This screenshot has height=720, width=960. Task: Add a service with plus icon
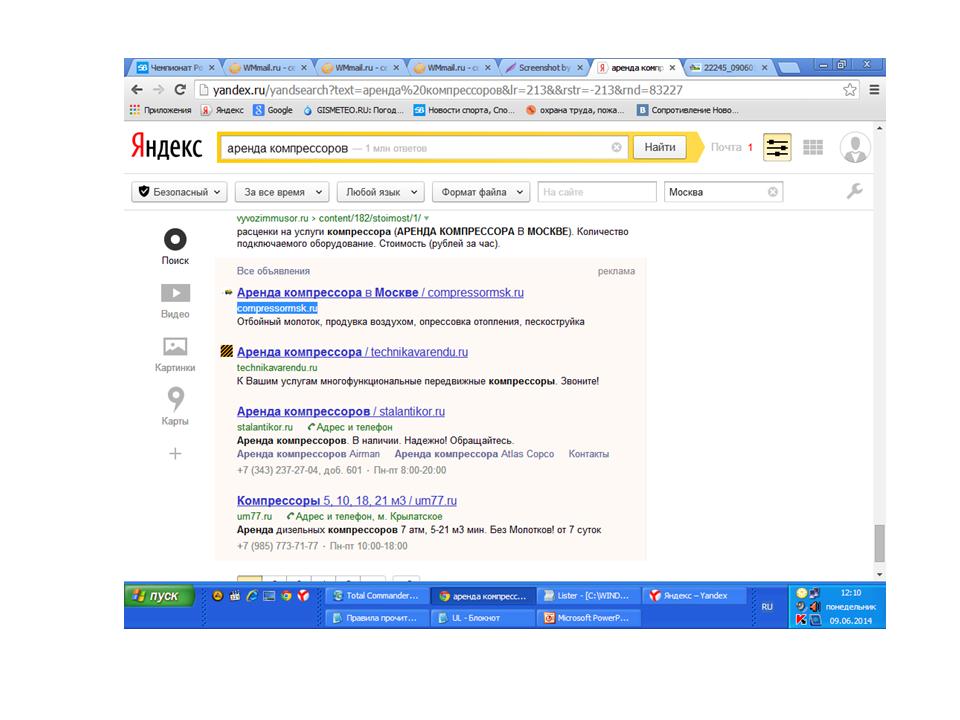175,454
